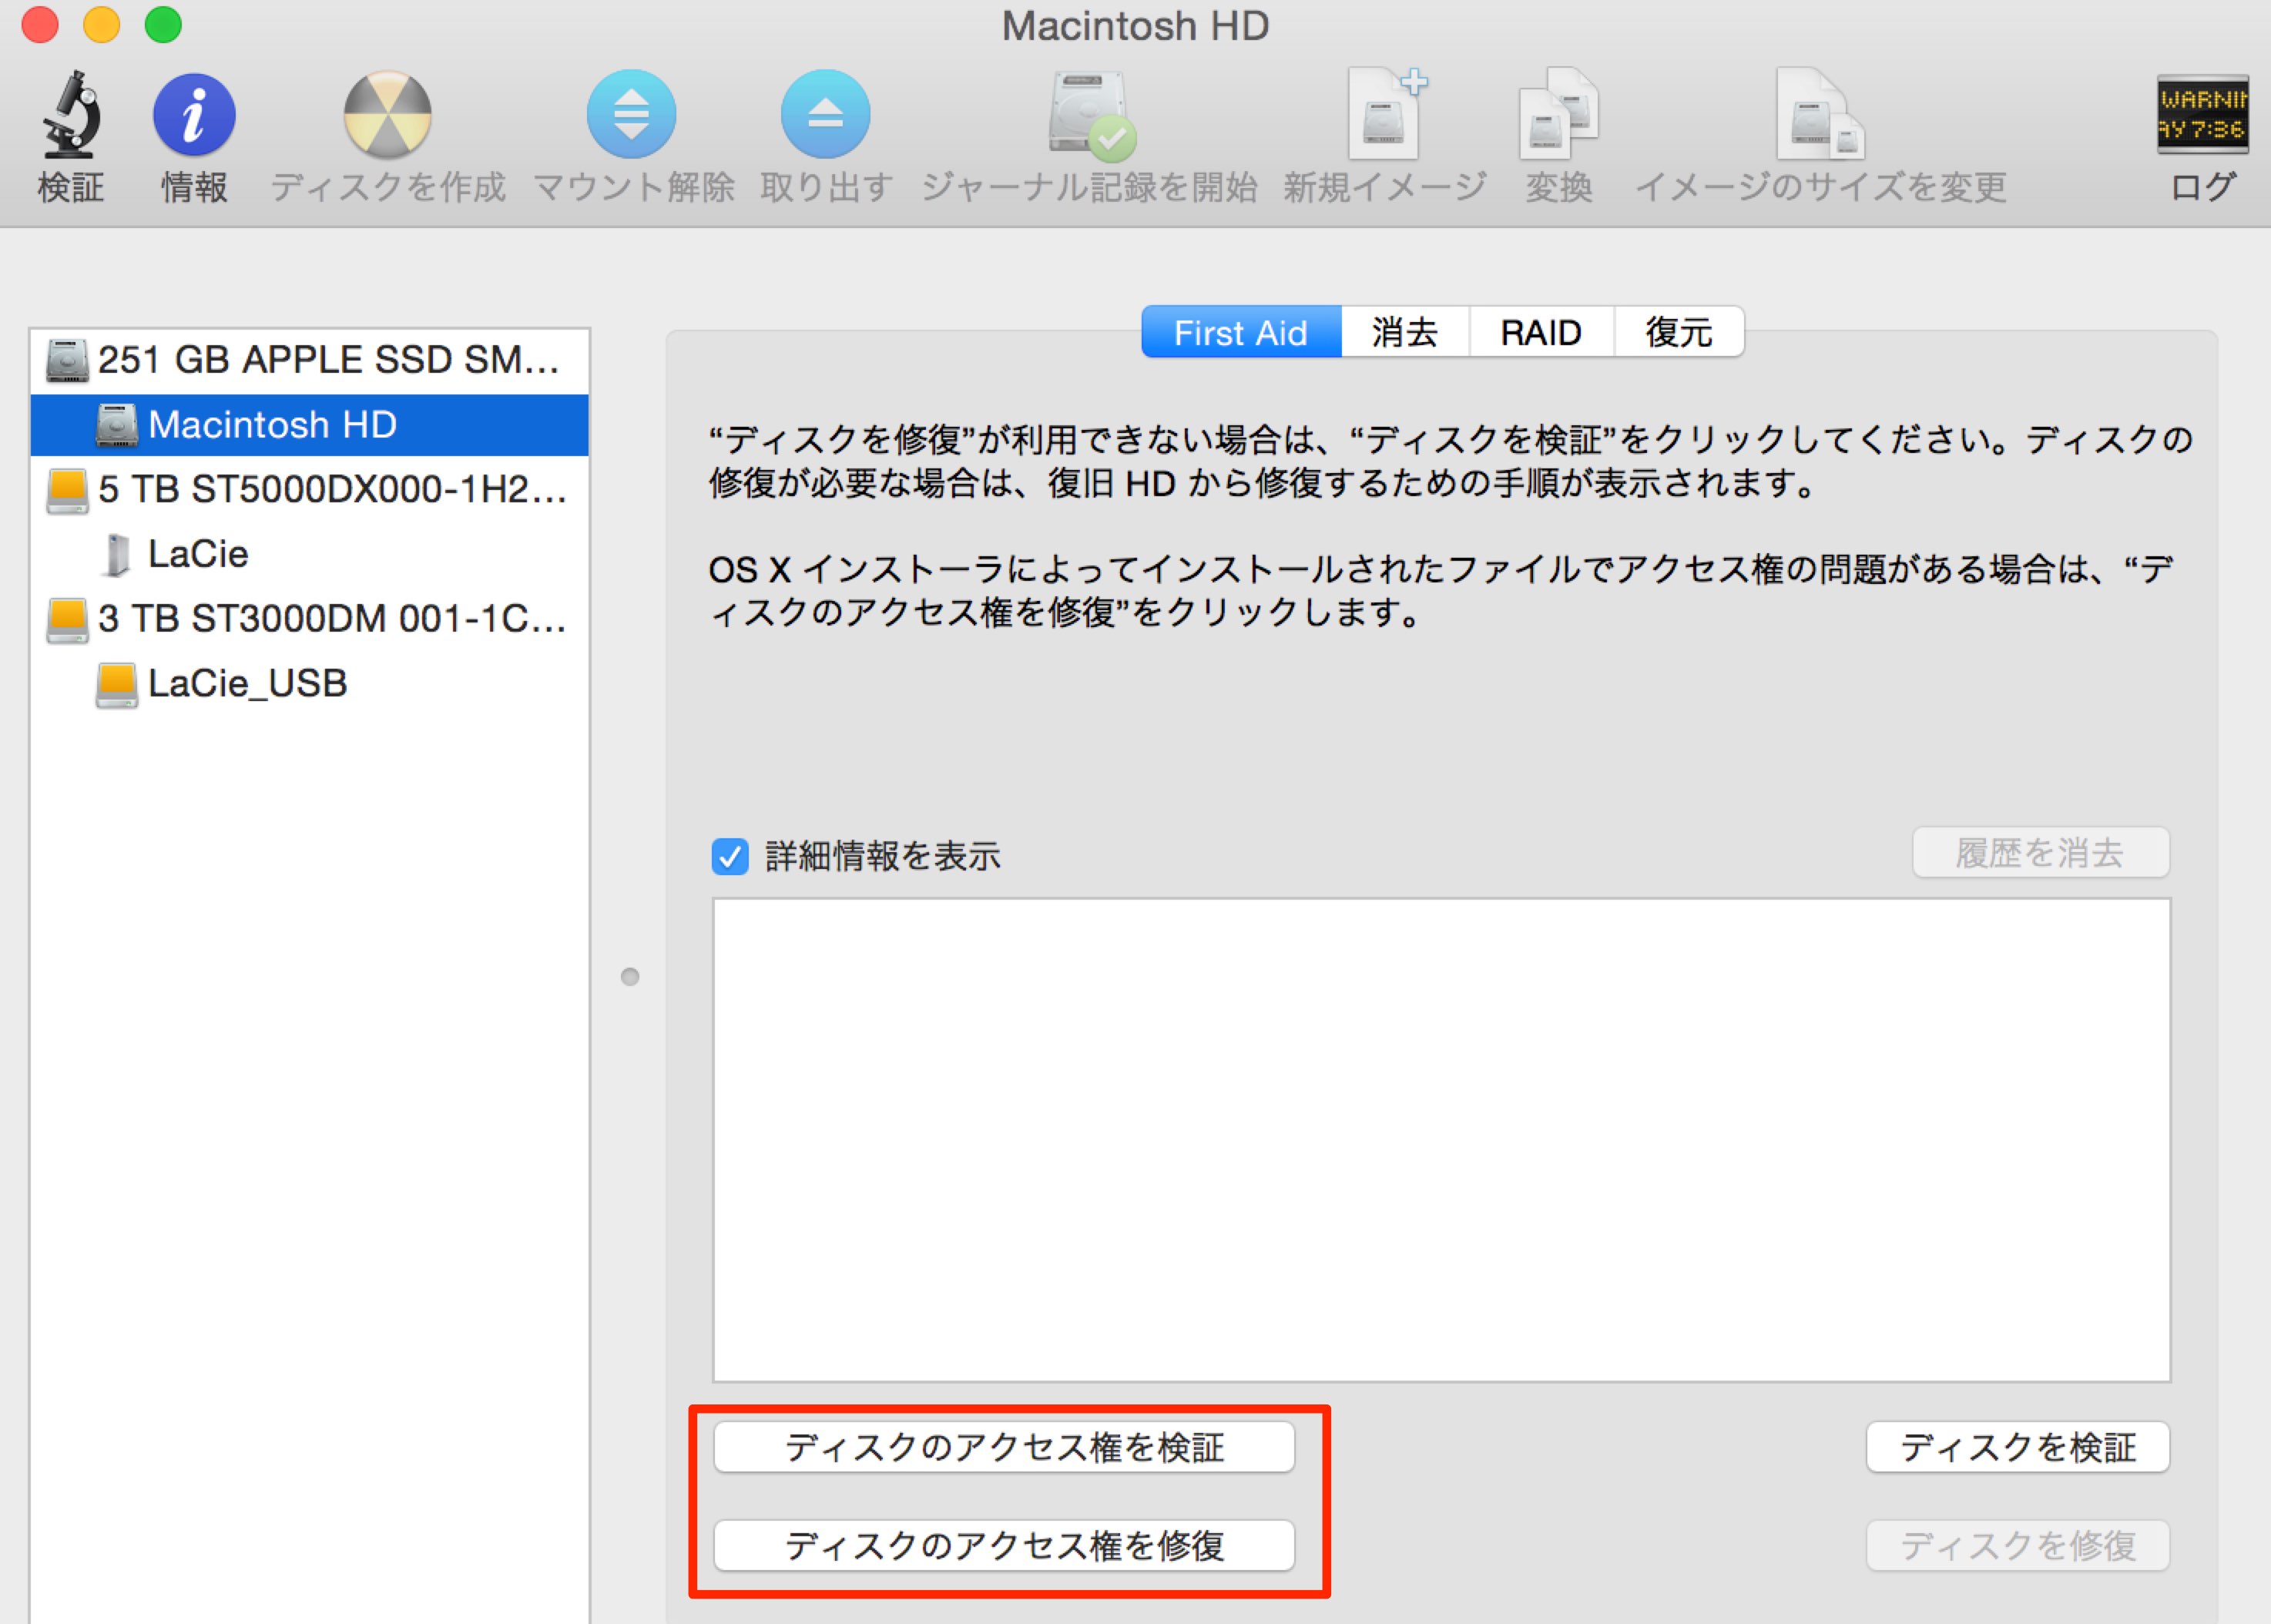Open the ログ log icon
Viewport: 2271px width, 1624px height.
pos(2202,114)
